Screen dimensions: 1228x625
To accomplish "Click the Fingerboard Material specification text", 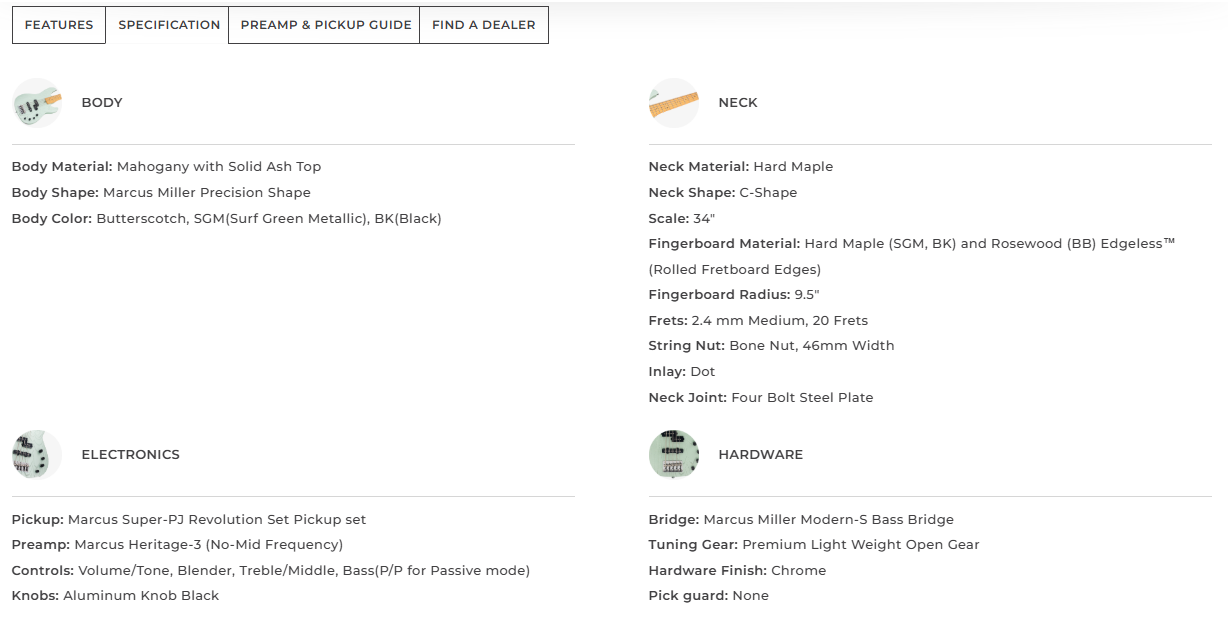I will pos(912,256).
